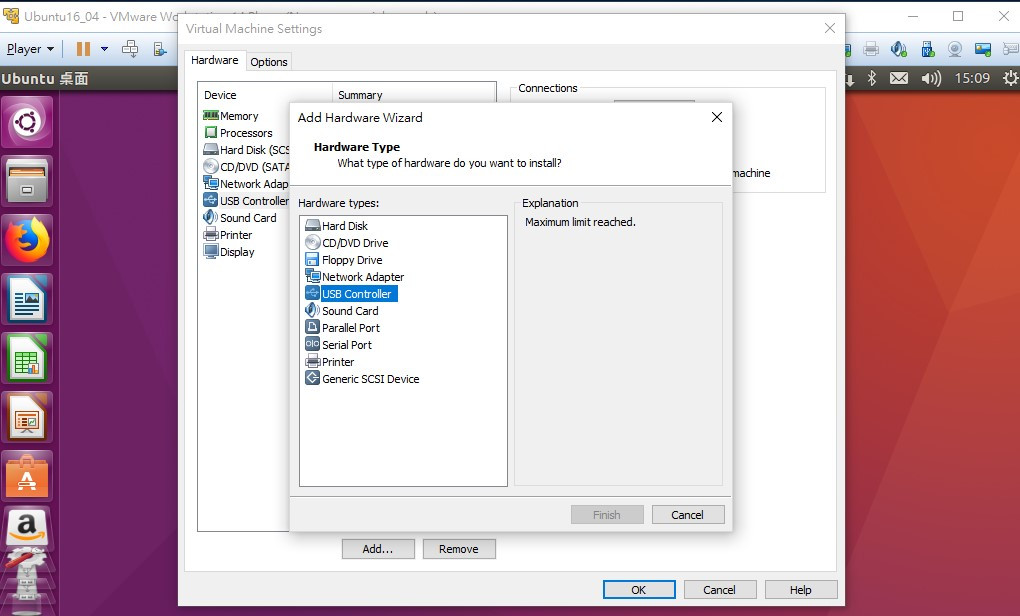This screenshot has height=616, width=1020.
Task: Select Serial Port hardware type
Action: [x=339, y=344]
